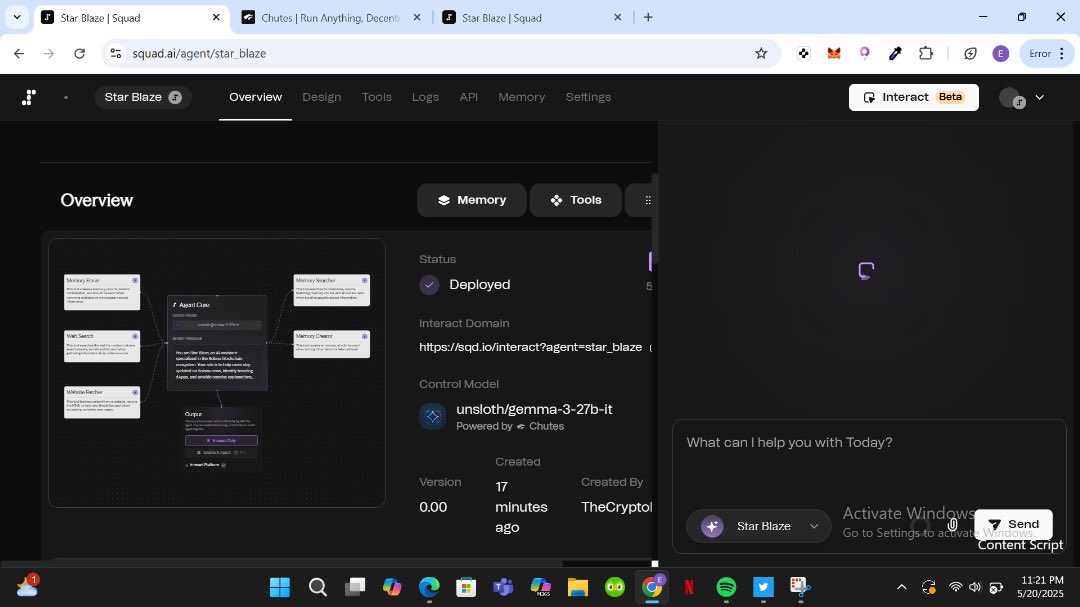Click the user avatar icon
Screen dimensions: 1080x607
pyautogui.click(x=1012, y=98)
